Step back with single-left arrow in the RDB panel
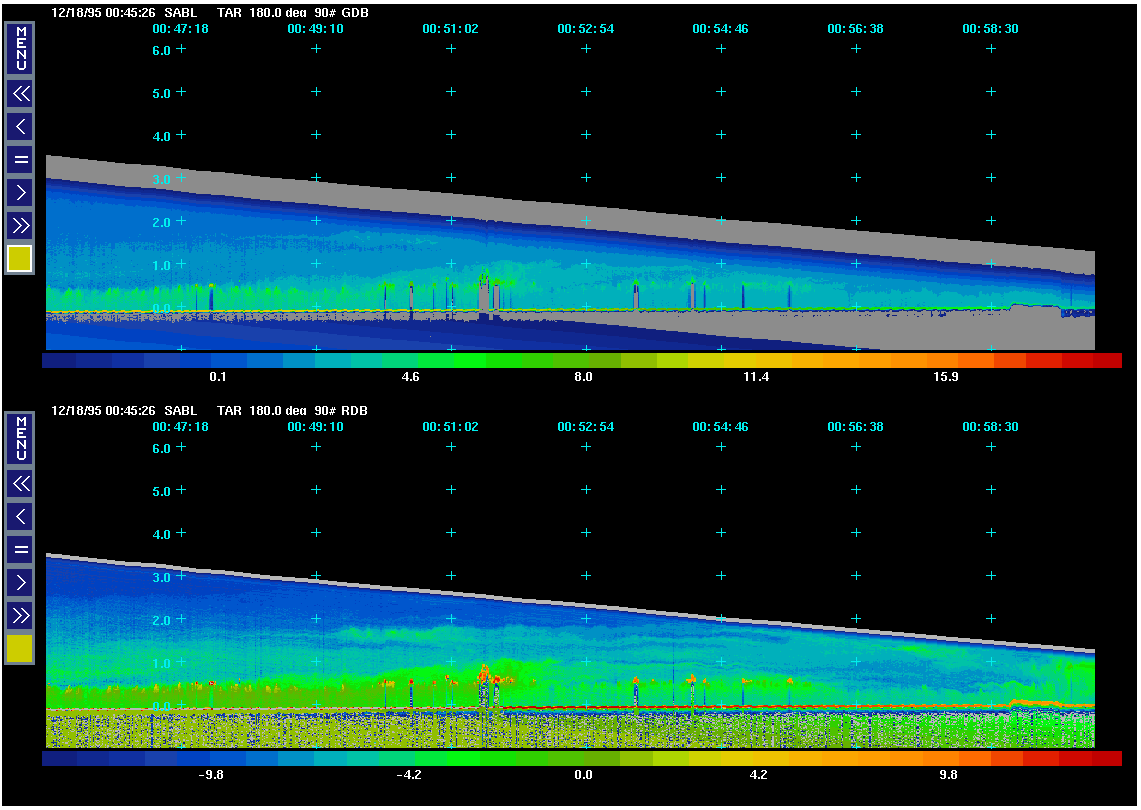Viewport: 1141px width, 810px height. 20,517
